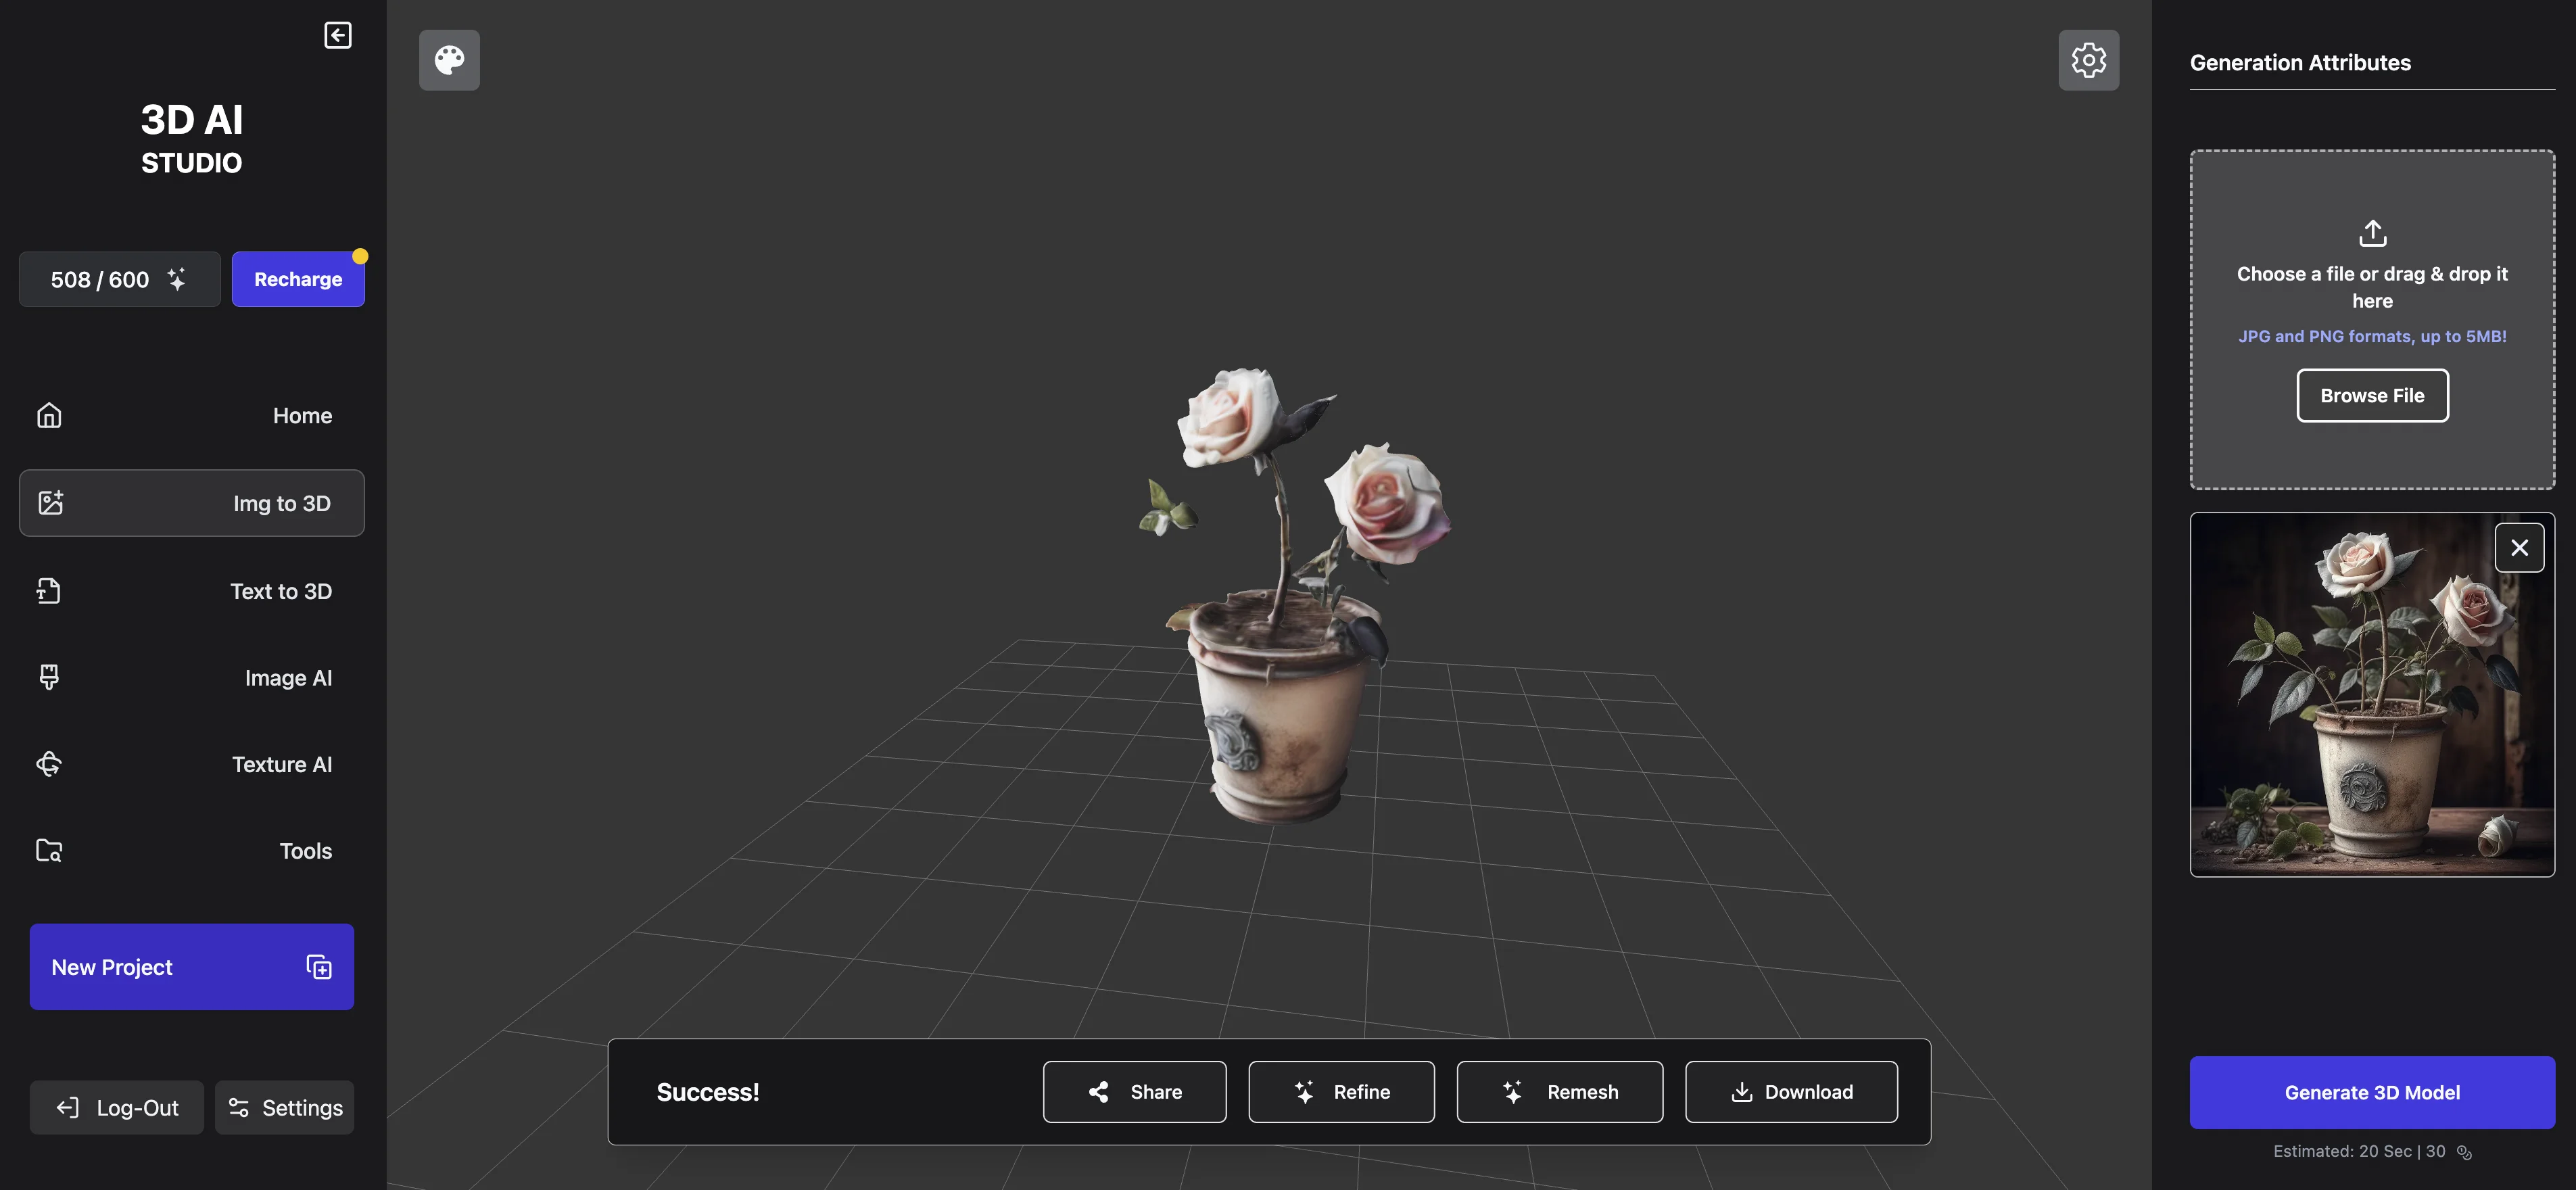Open the color palette viewer options

click(x=449, y=60)
